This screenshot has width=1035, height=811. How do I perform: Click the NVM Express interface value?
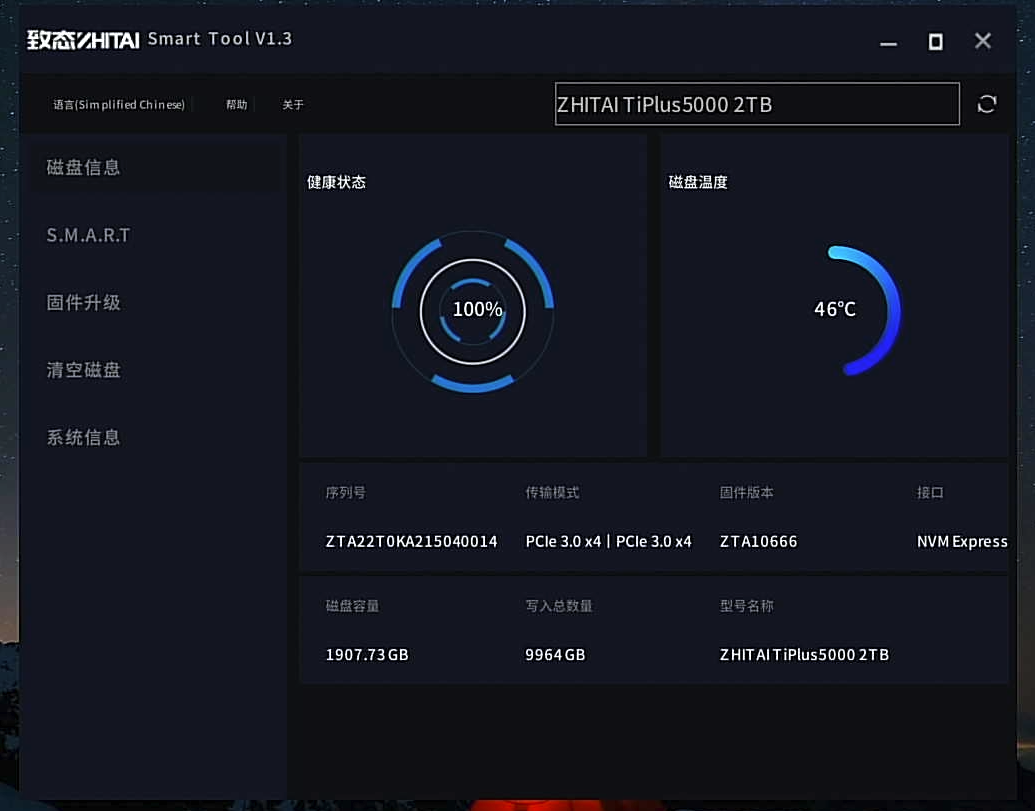tap(962, 542)
